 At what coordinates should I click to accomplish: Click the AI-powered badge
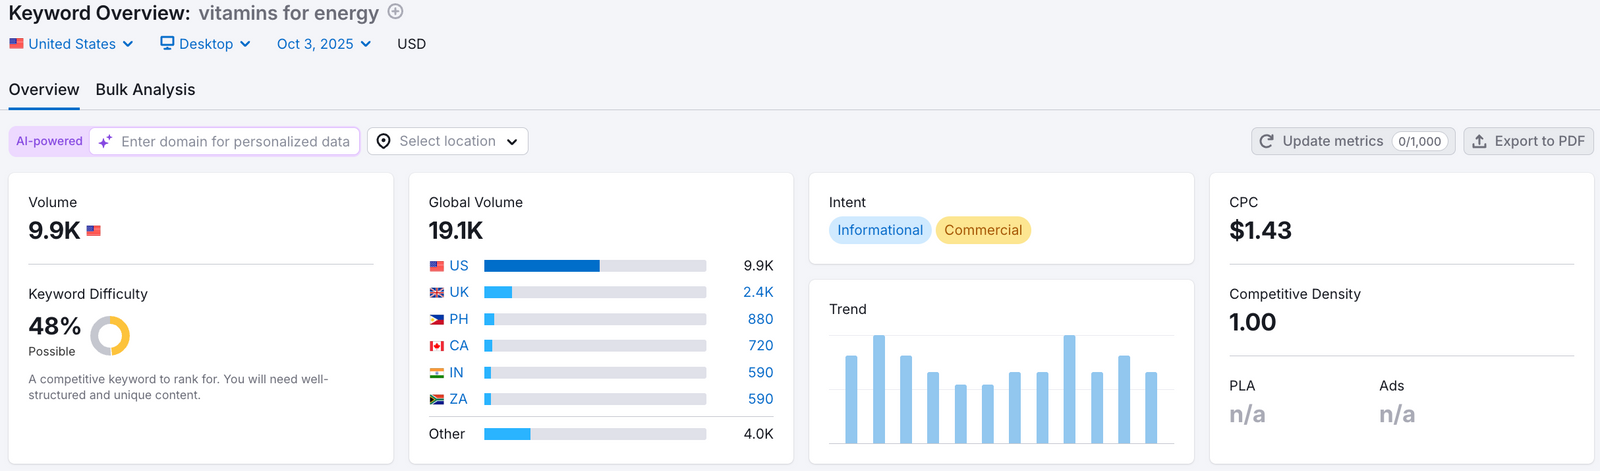[49, 141]
